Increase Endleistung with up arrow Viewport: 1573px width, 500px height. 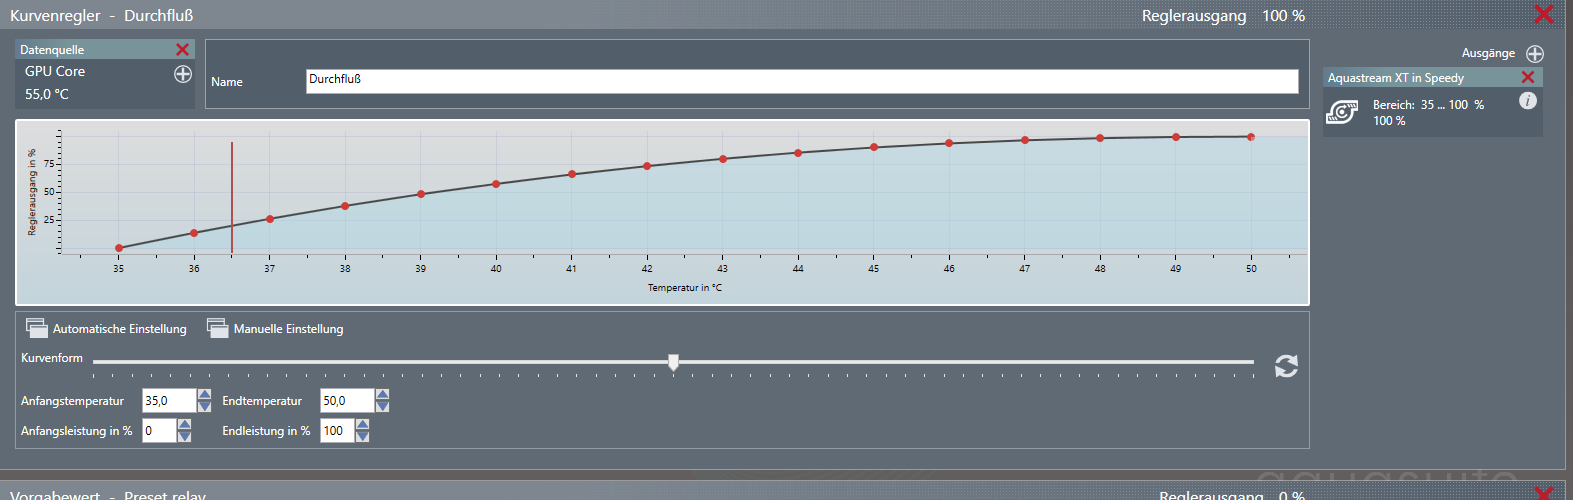(x=362, y=425)
